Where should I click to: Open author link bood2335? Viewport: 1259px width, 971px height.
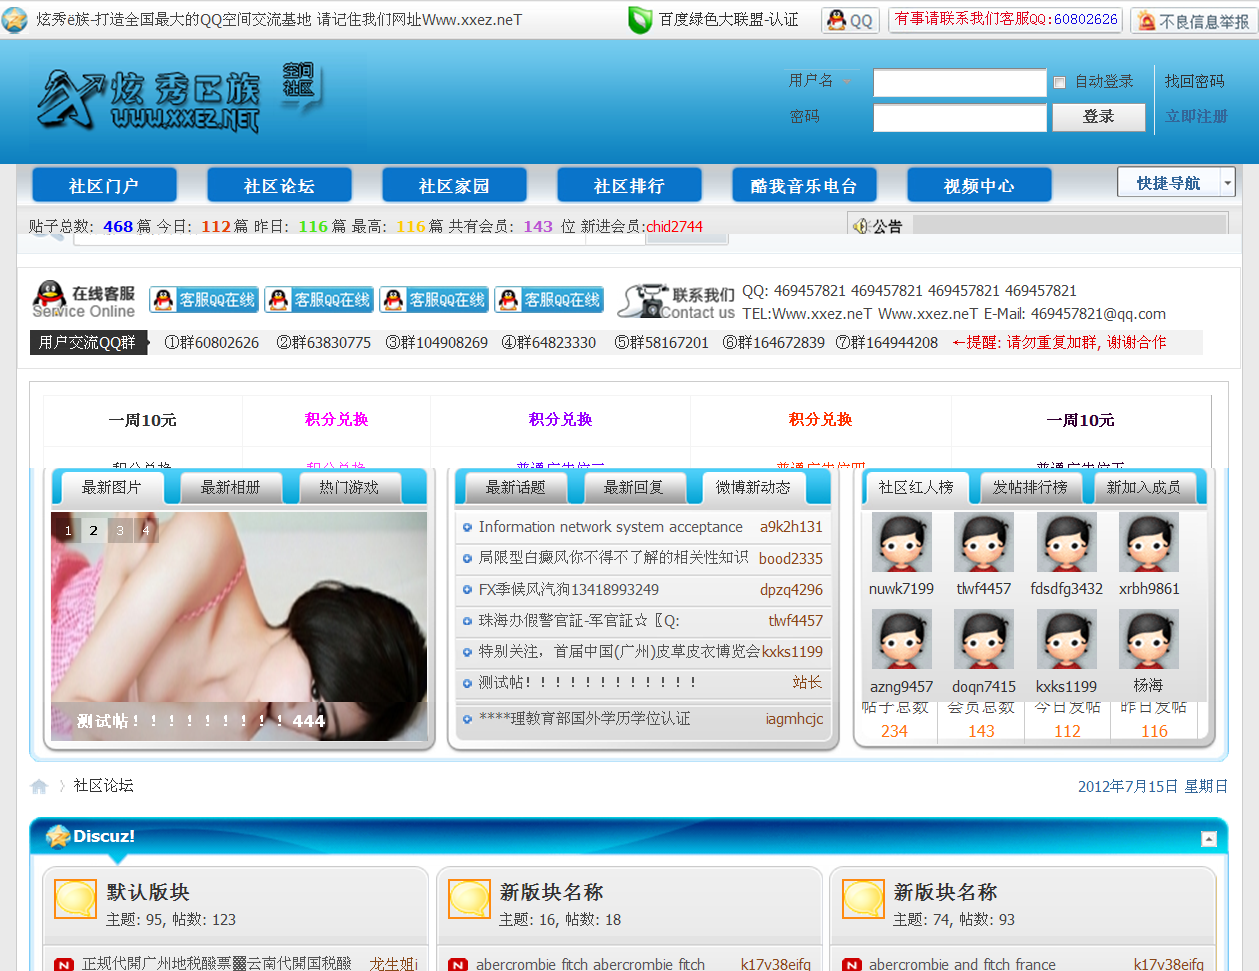pyautogui.click(x=791, y=558)
